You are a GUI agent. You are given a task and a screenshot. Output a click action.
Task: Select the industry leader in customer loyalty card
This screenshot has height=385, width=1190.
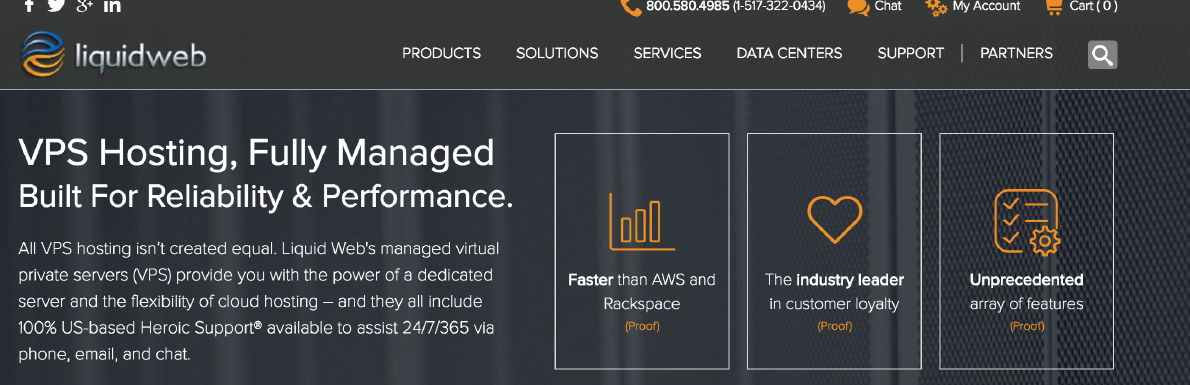(x=835, y=251)
